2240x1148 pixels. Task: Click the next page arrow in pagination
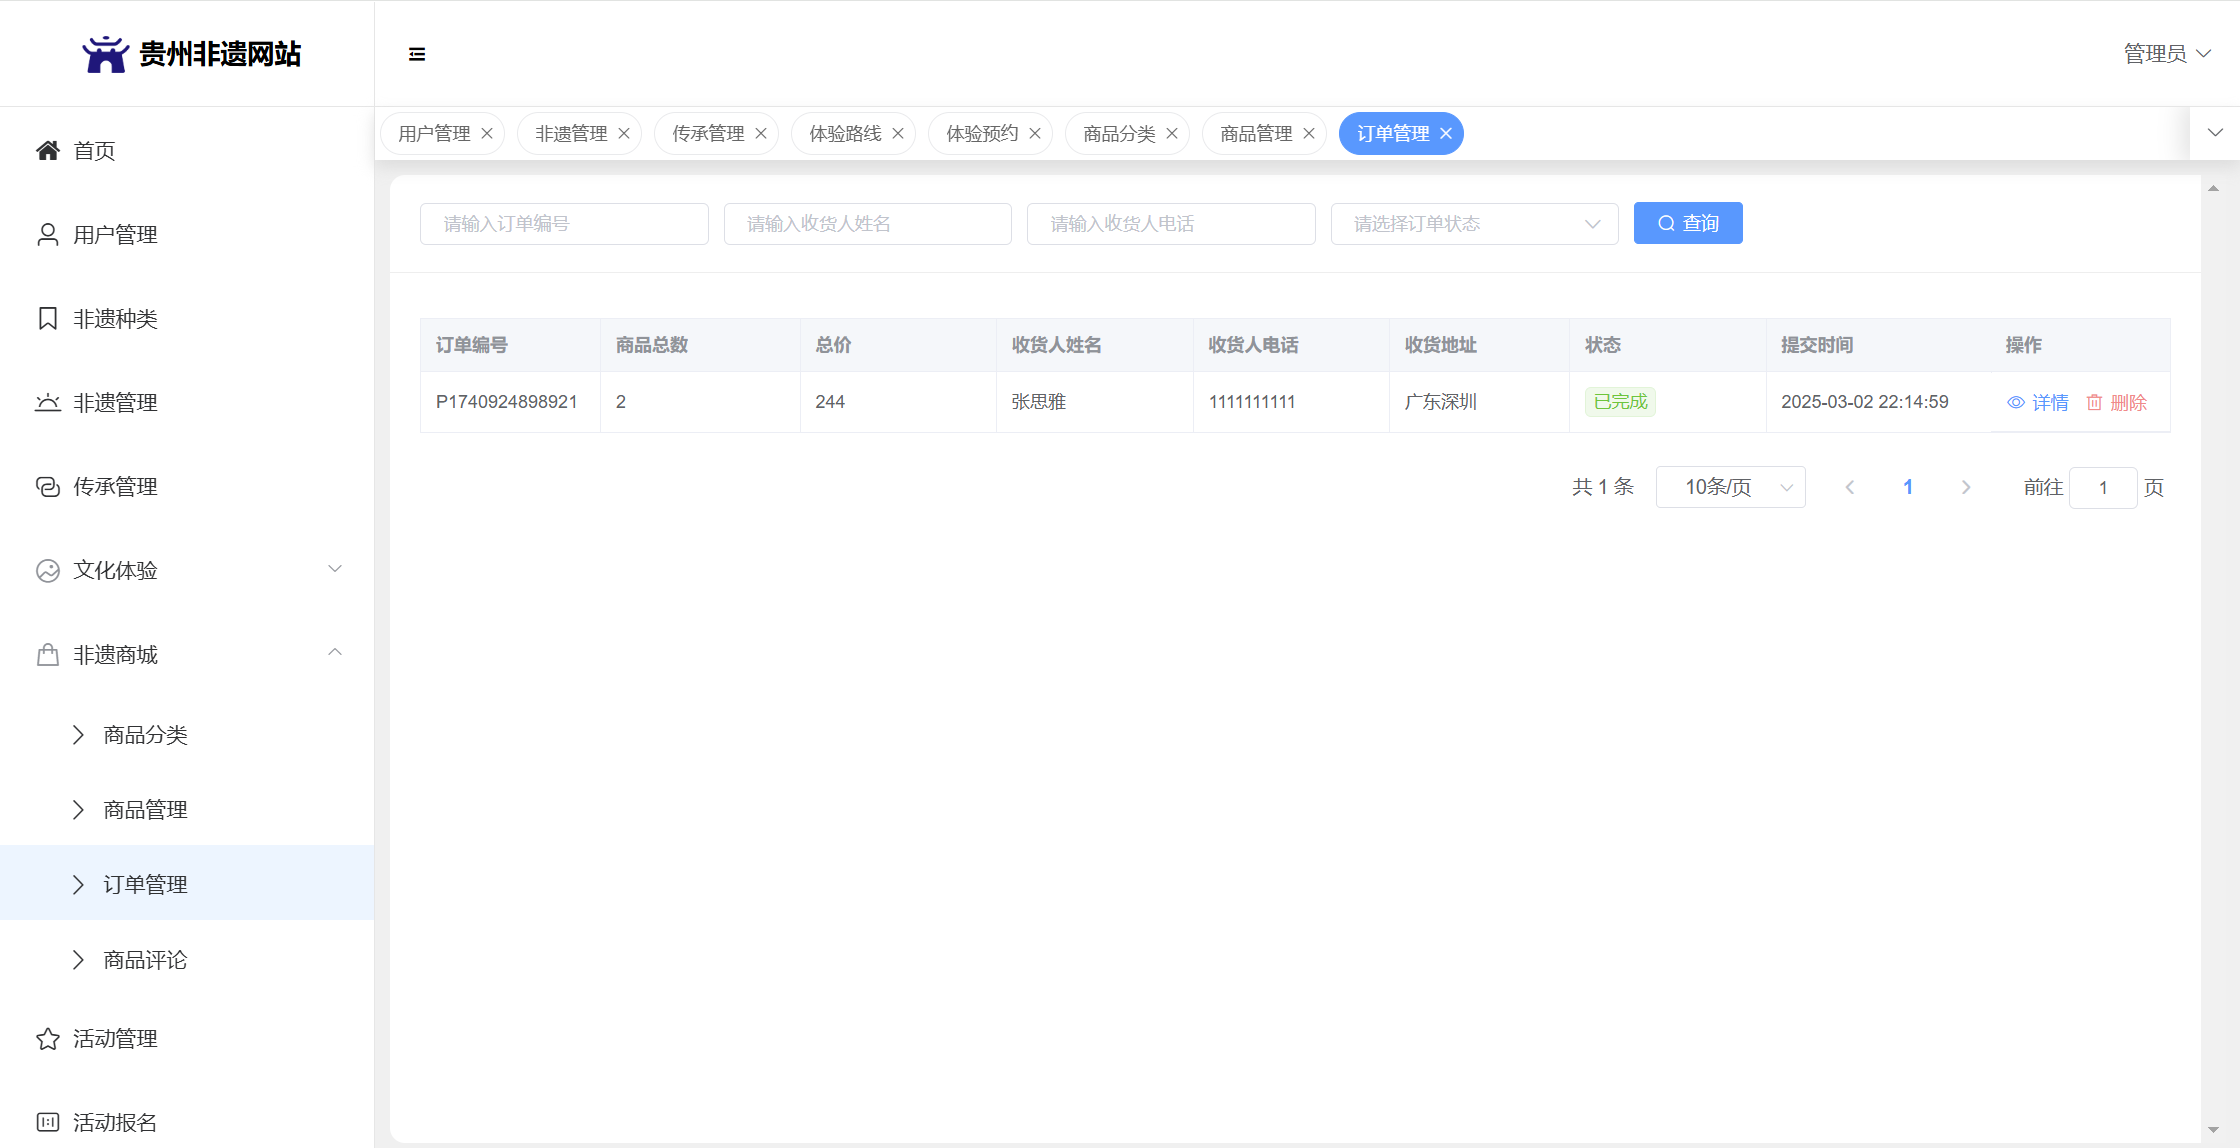click(x=1966, y=487)
